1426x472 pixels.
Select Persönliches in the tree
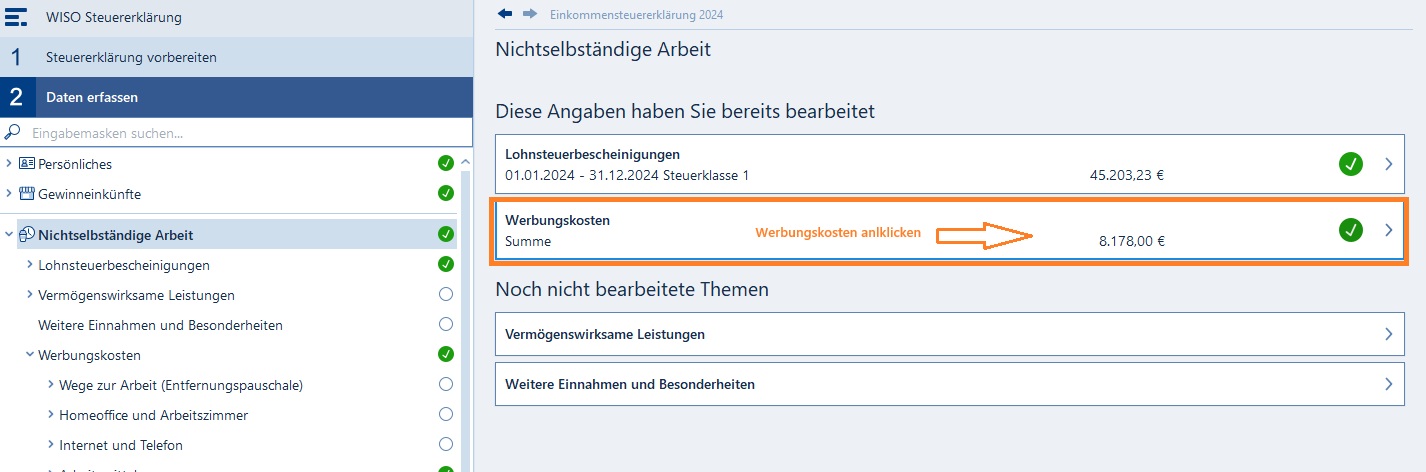(75, 163)
